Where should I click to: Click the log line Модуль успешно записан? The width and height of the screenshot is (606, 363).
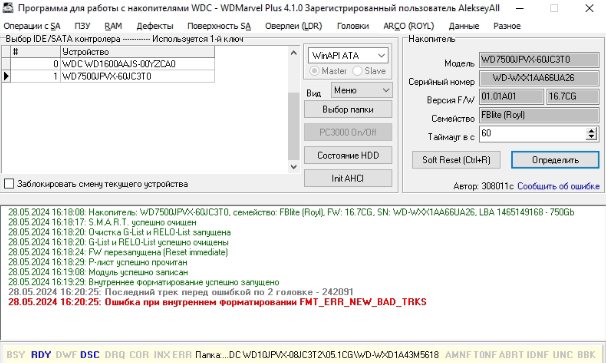click(98, 272)
